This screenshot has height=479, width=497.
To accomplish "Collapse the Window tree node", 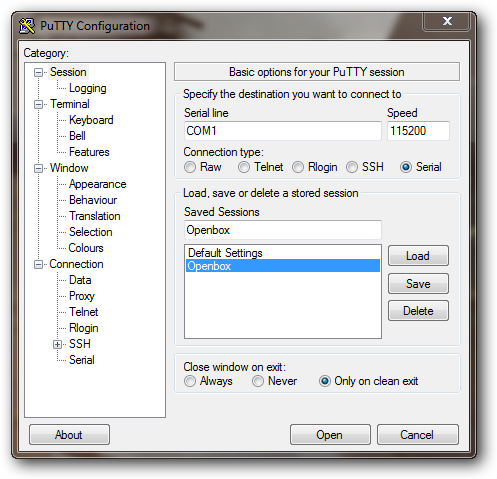I will pos(39,168).
